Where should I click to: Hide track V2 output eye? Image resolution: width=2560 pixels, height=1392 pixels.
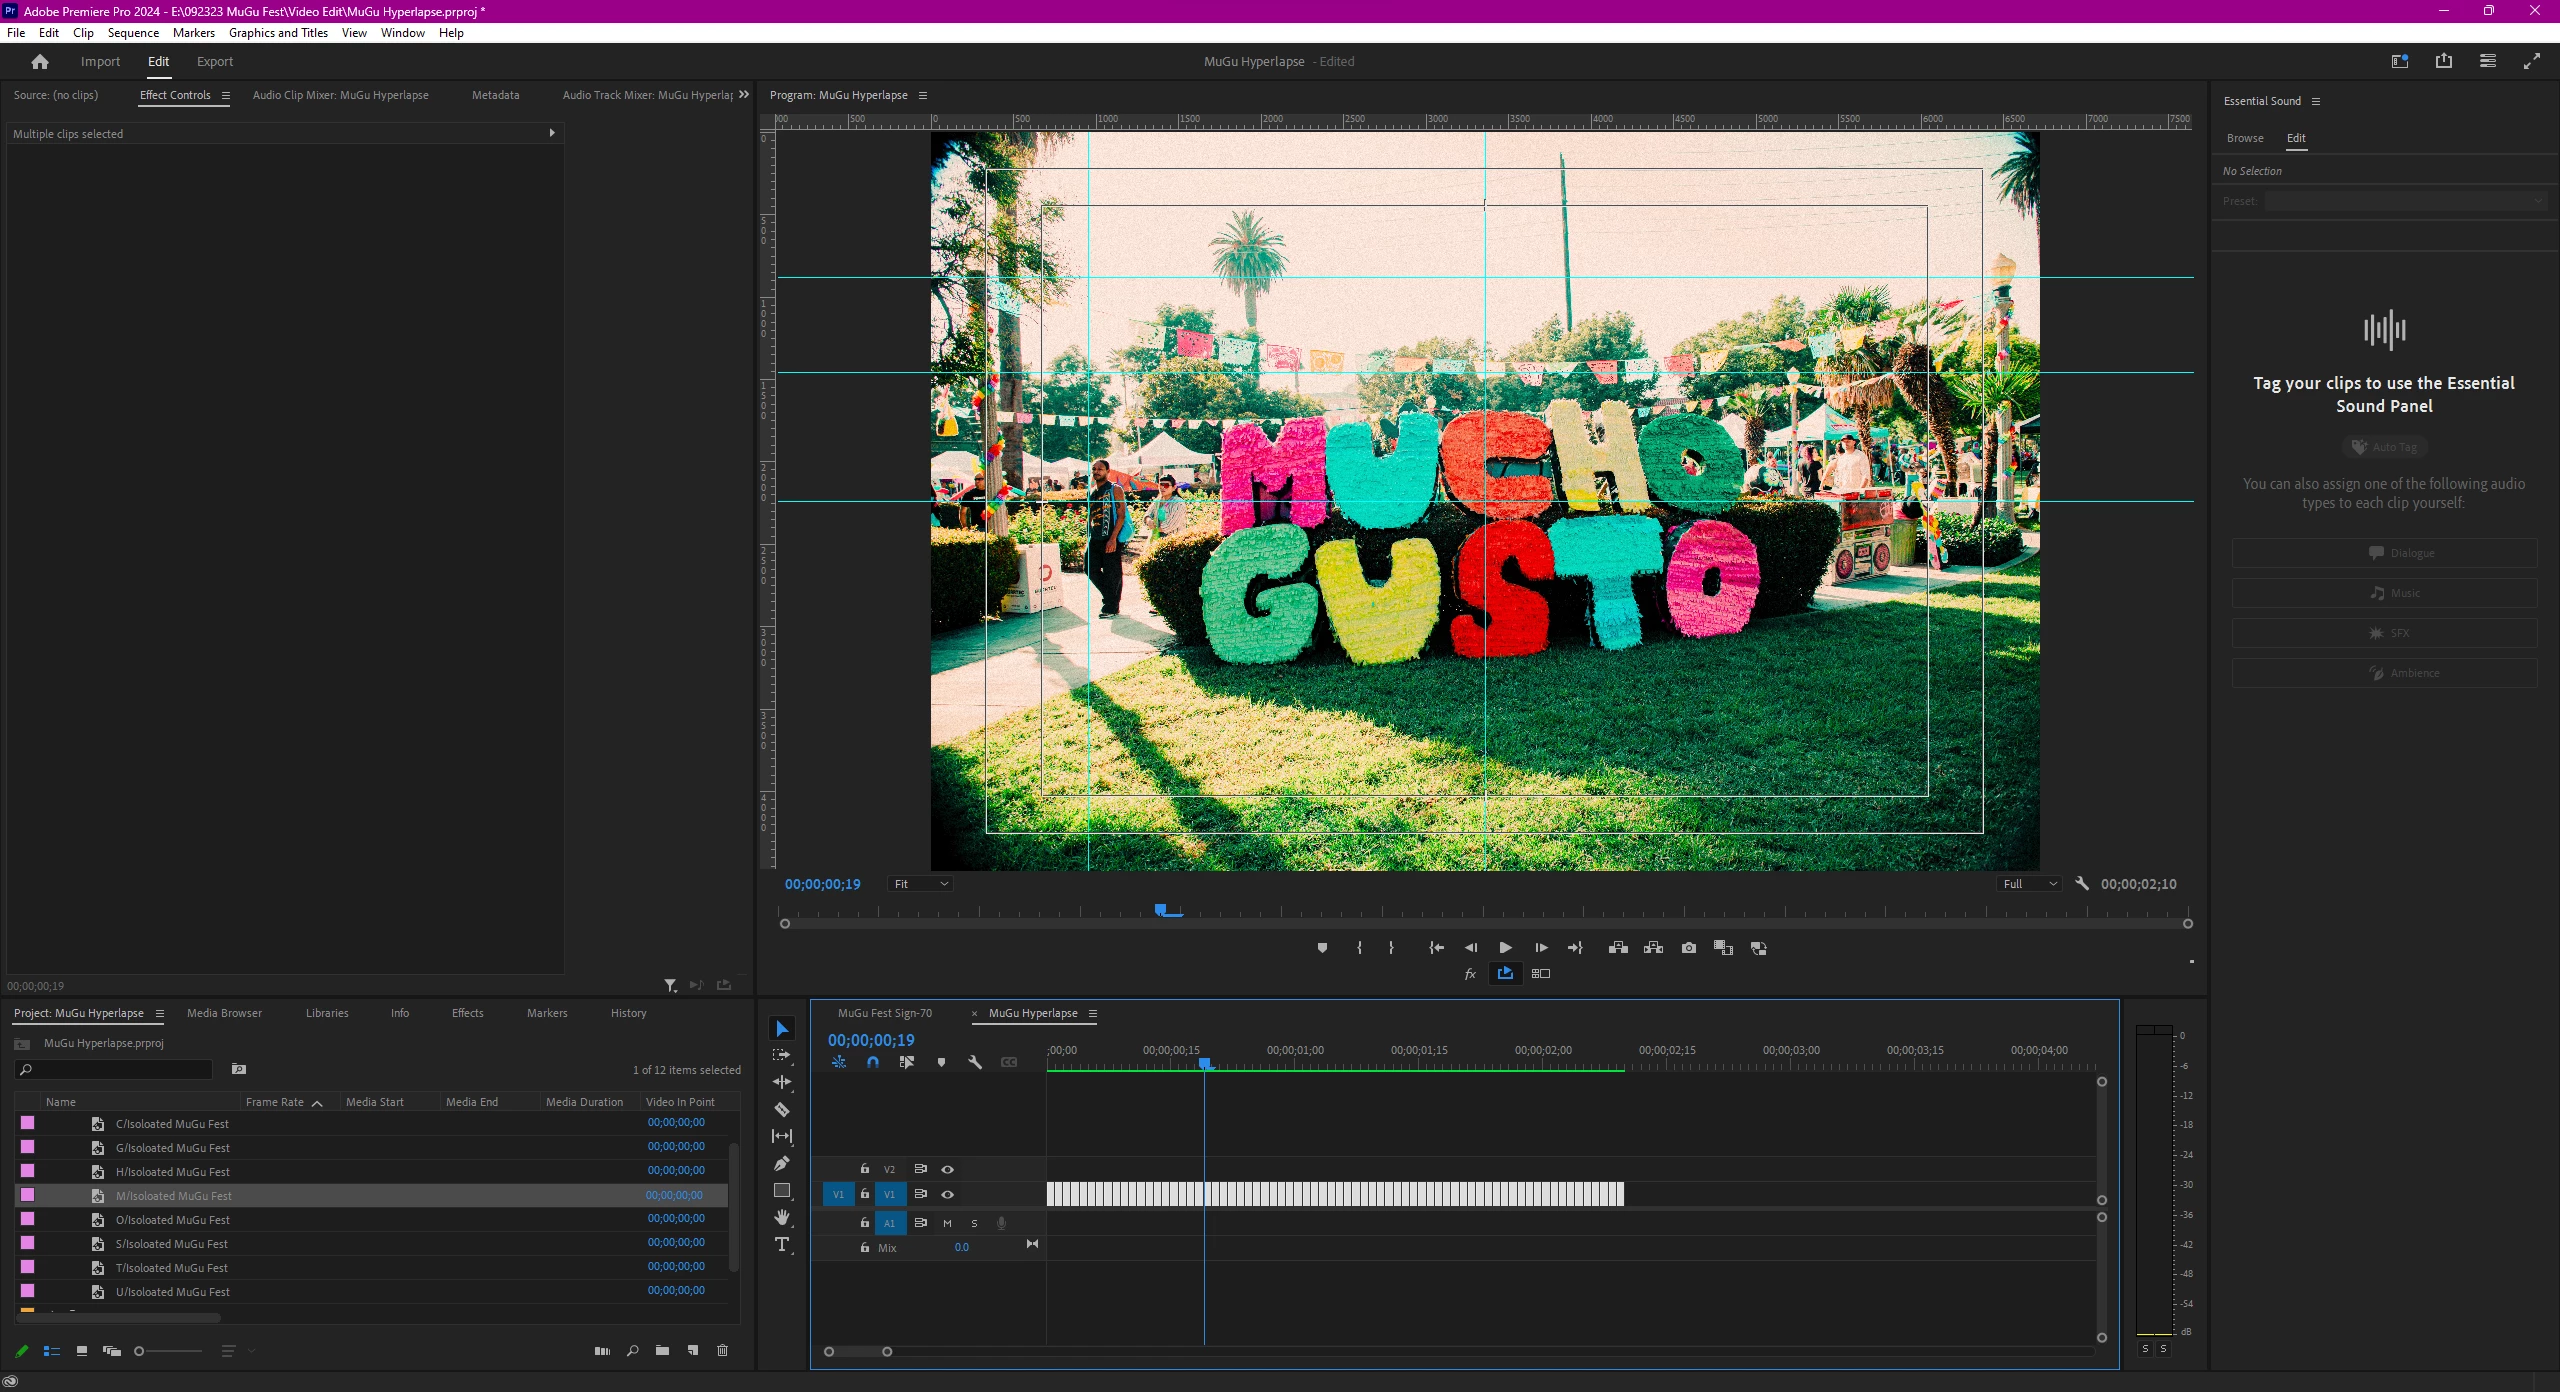point(947,1169)
